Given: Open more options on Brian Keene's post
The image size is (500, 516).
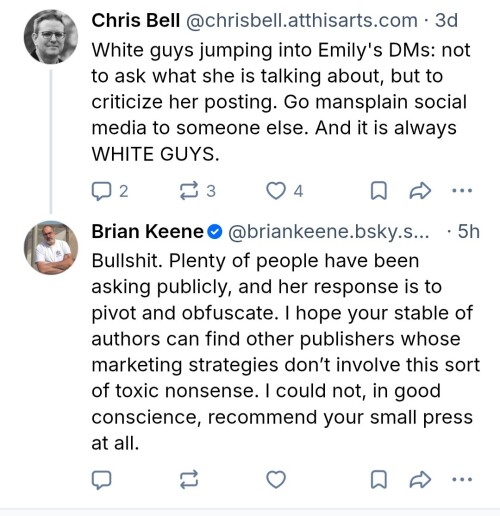Looking at the screenshot, I should tap(462, 480).
